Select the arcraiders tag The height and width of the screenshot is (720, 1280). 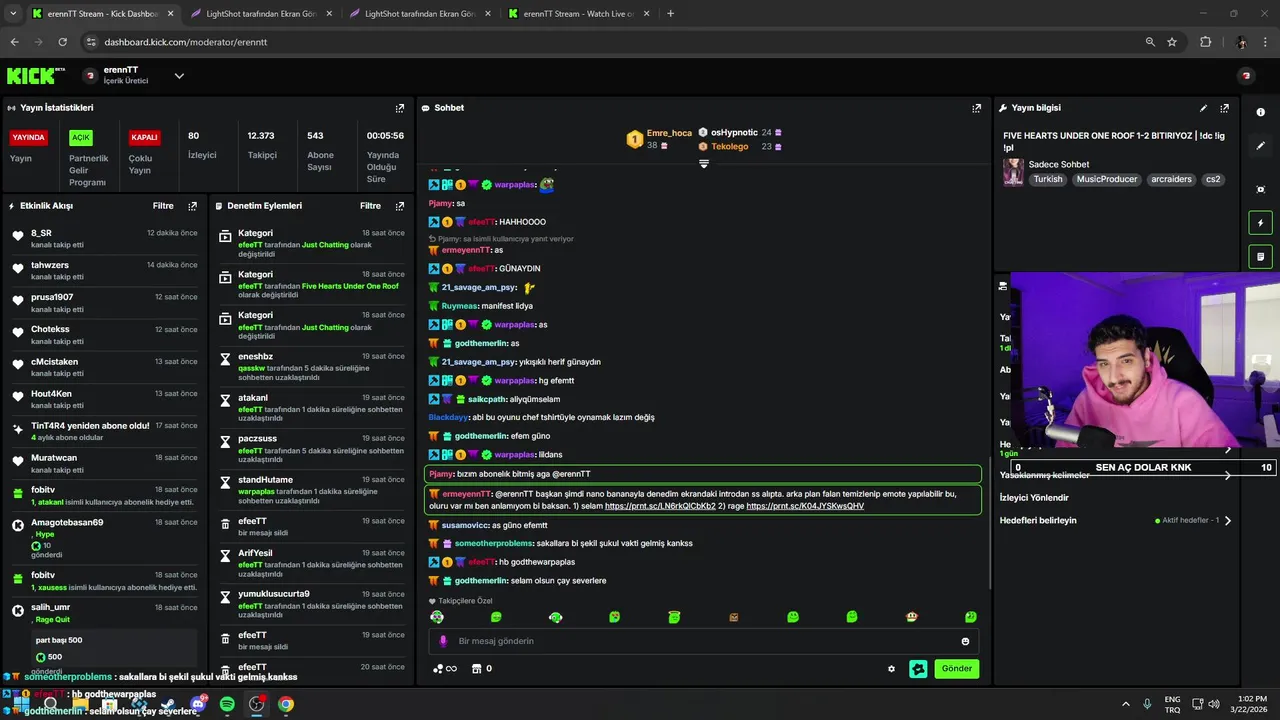1171,180
